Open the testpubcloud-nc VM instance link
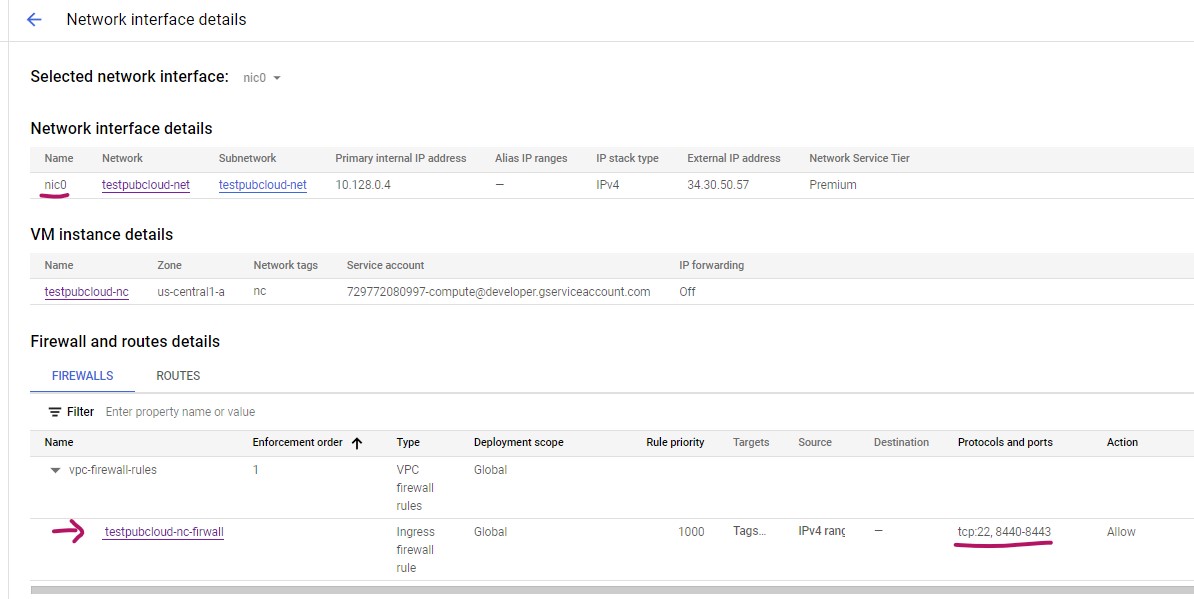 [86, 292]
